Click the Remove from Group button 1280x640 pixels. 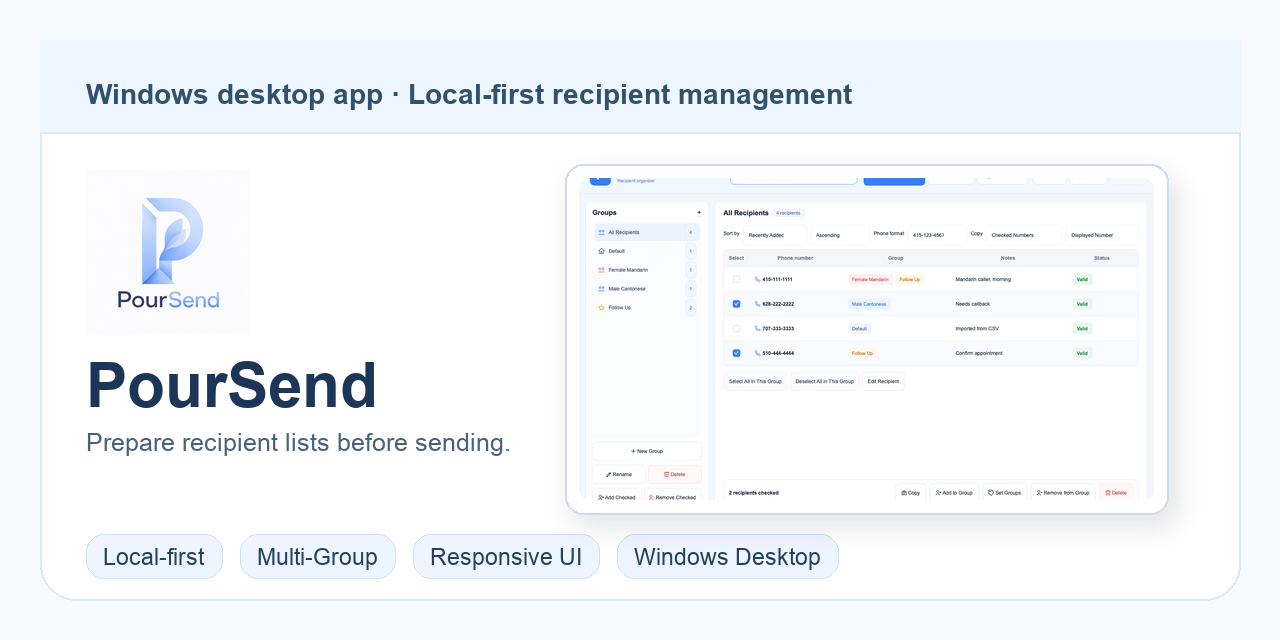pyautogui.click(x=1063, y=492)
